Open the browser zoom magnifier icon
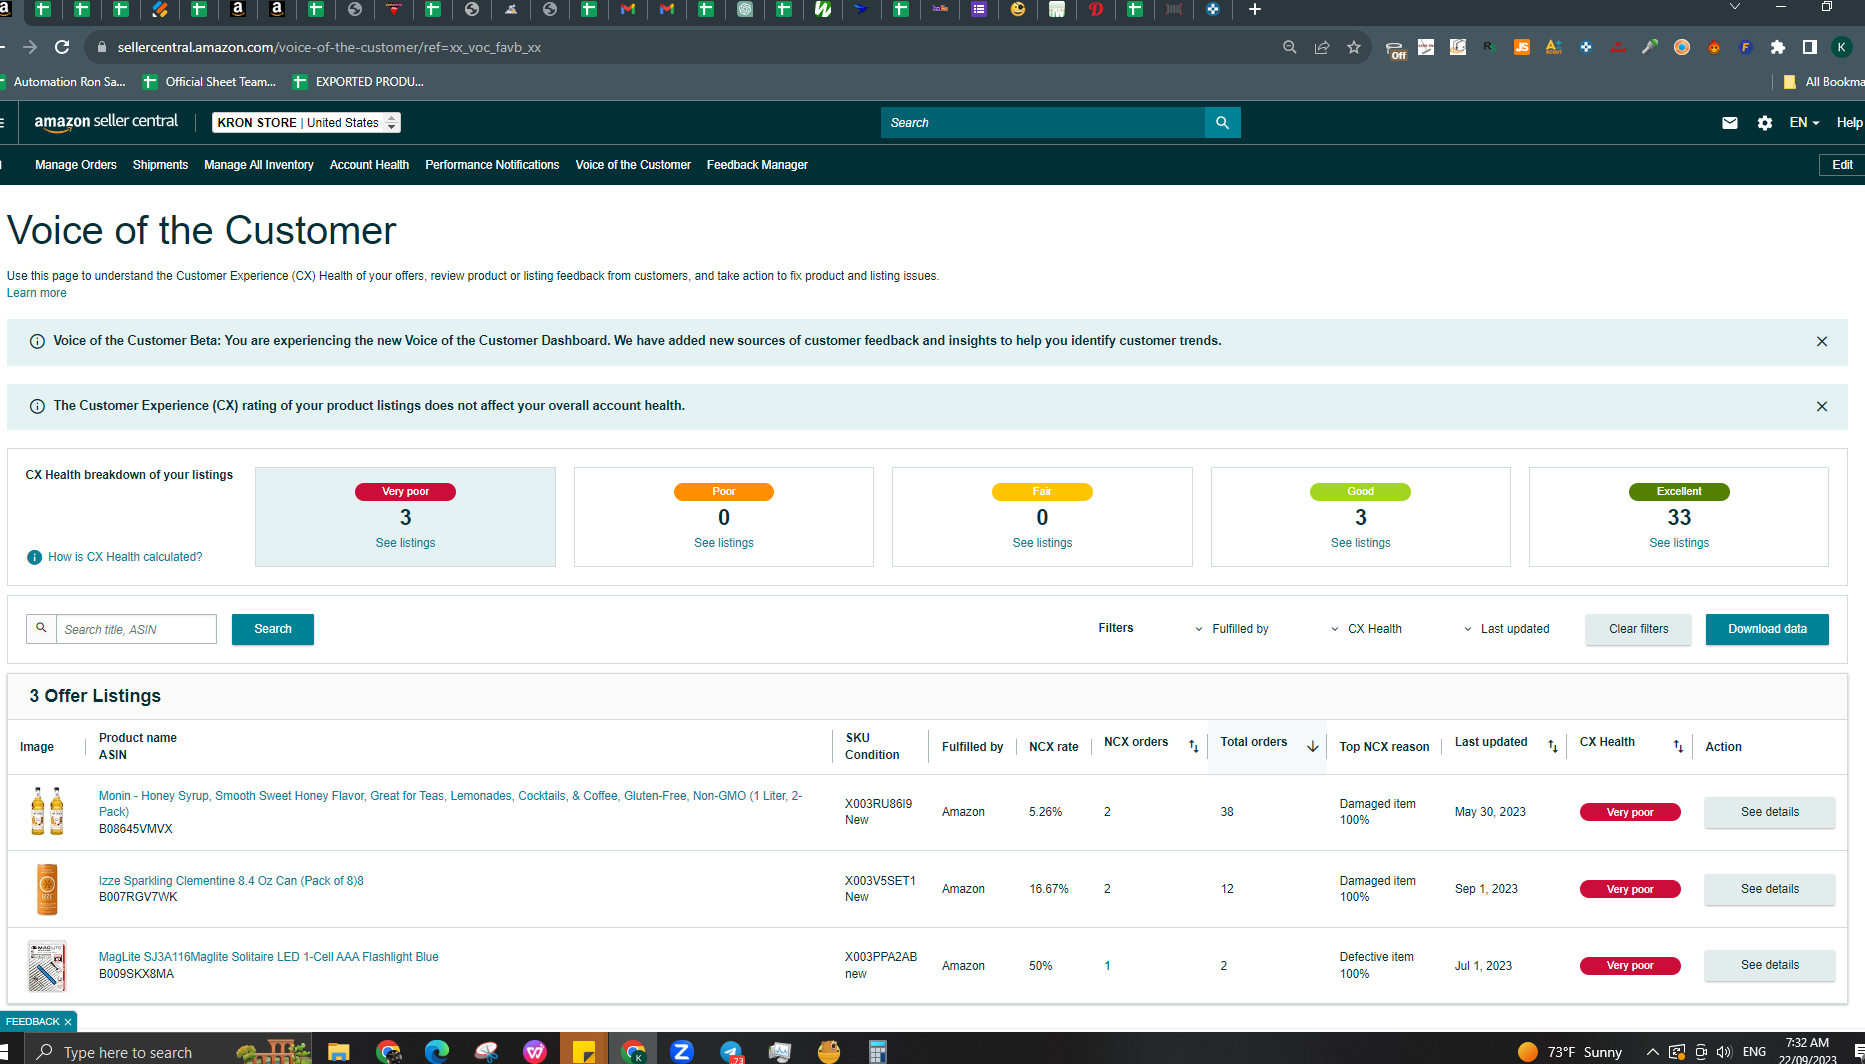Image resolution: width=1865 pixels, height=1064 pixels. tap(1290, 47)
